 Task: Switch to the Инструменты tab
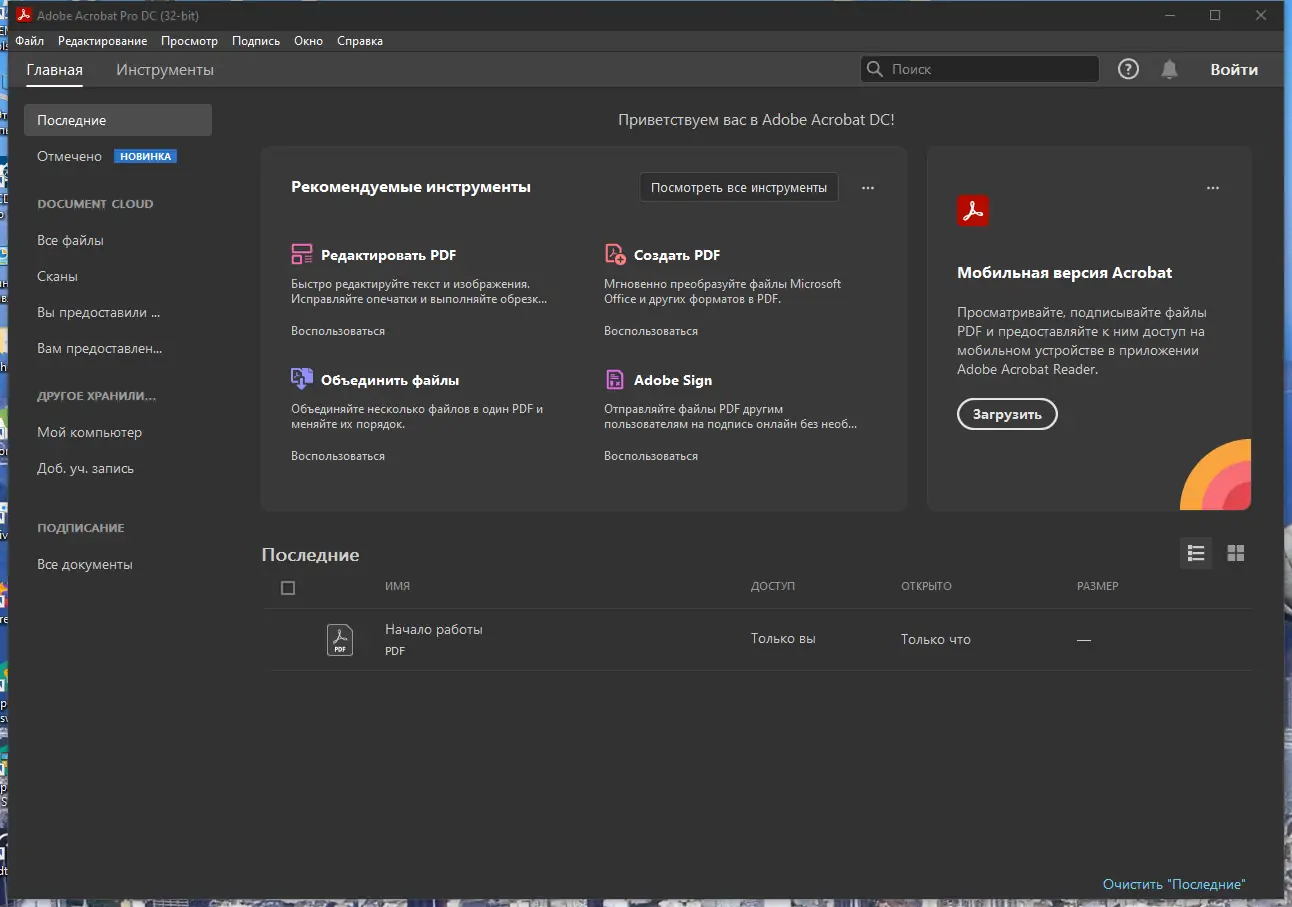(165, 70)
